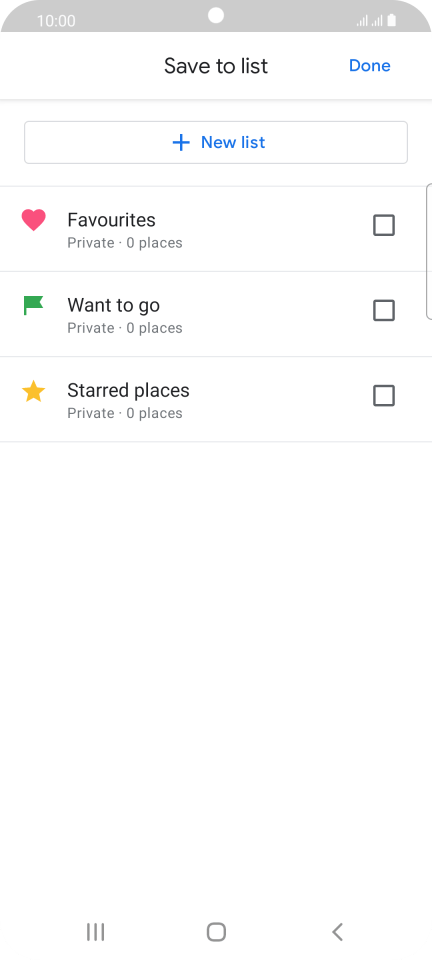The width and height of the screenshot is (432, 960).
Task: Tap the clock showing 10:00
Action: [x=56, y=21]
